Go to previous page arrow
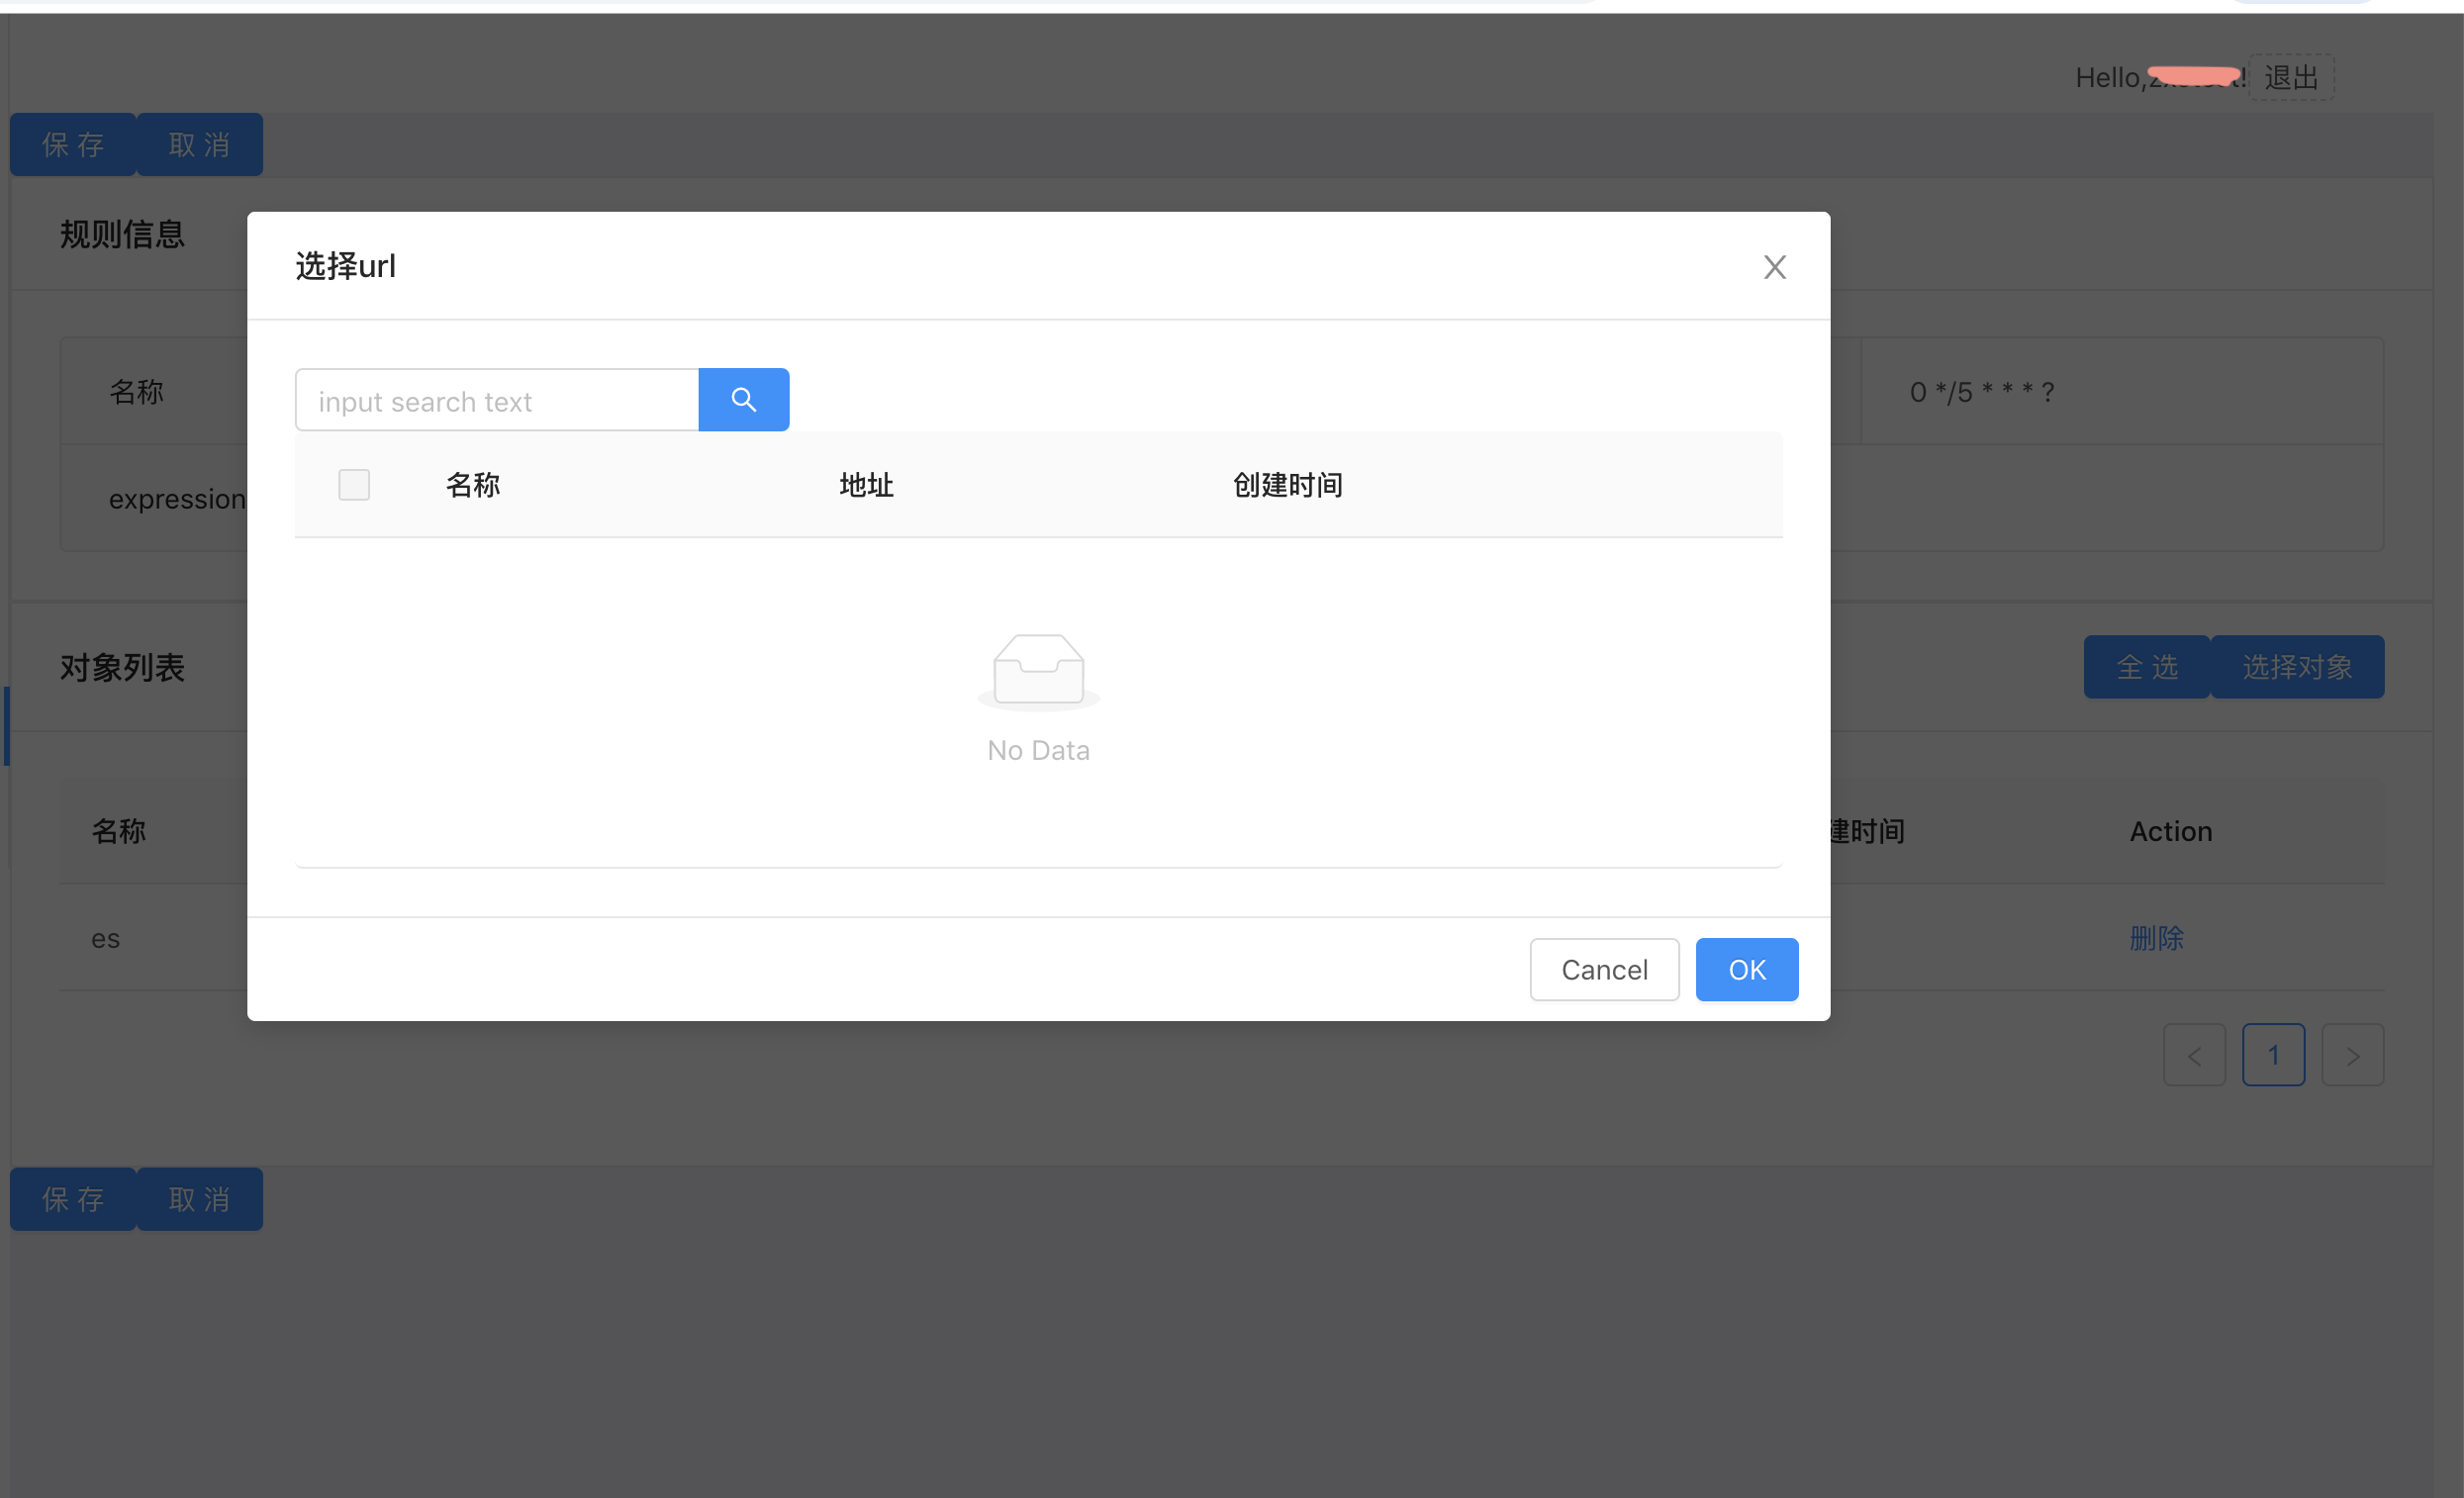 [2194, 1055]
